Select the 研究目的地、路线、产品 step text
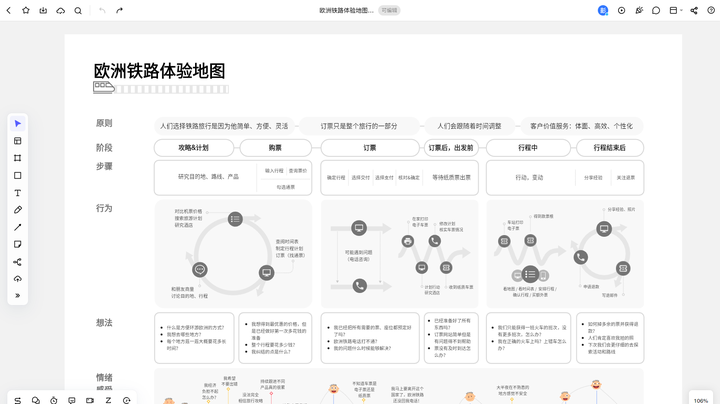 pos(208,177)
